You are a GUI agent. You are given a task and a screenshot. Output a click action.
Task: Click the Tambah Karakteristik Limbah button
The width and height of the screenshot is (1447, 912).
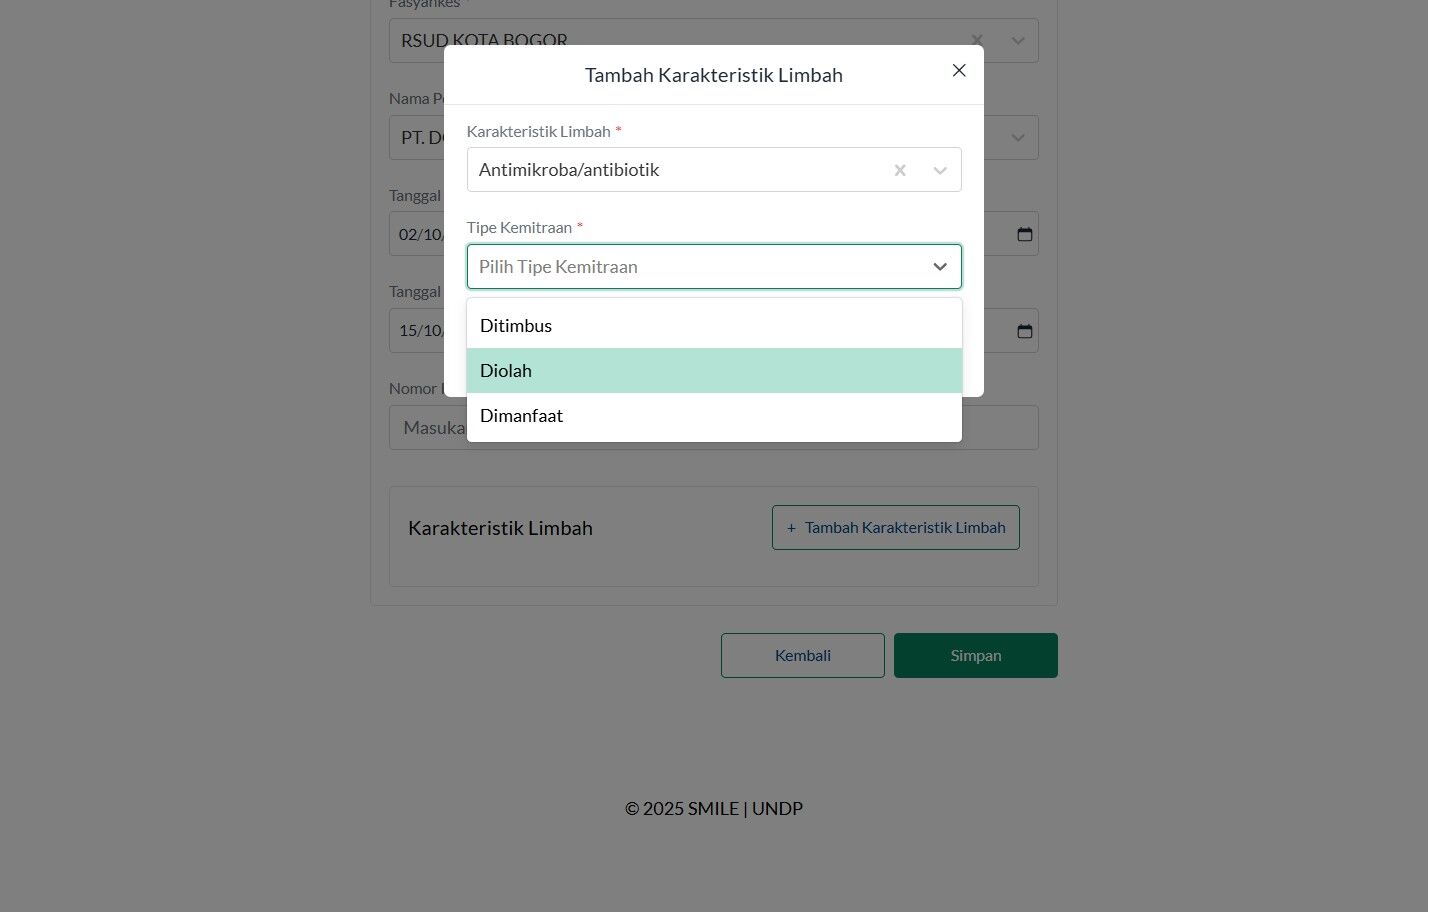(896, 528)
